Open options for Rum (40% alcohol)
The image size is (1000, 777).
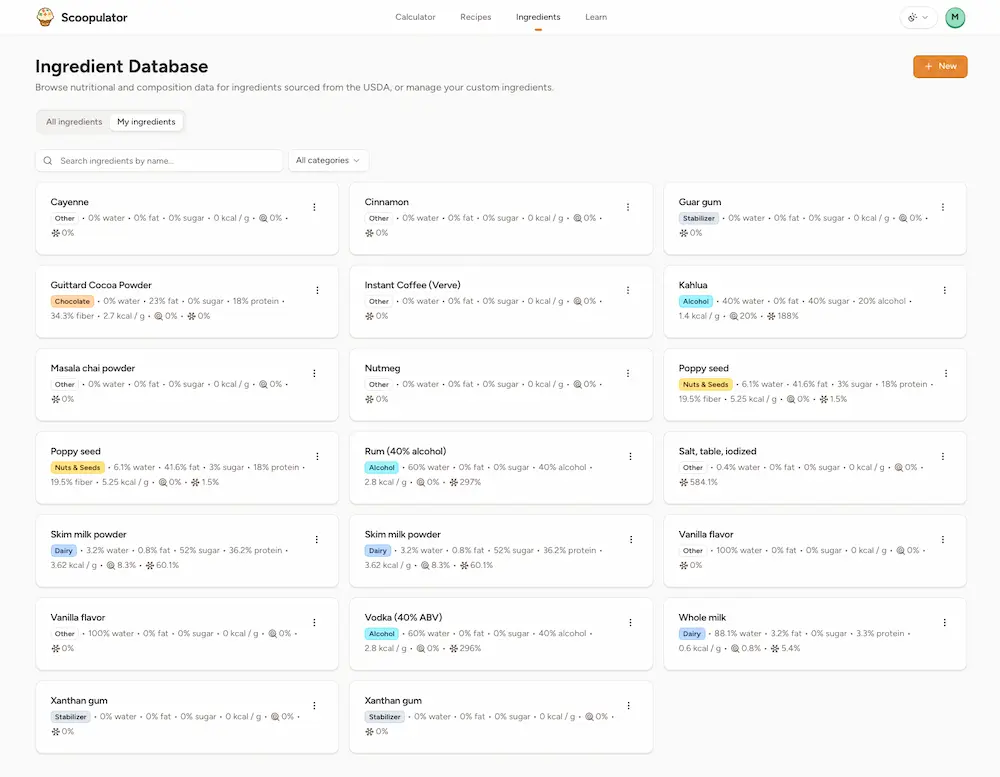[x=630, y=456]
